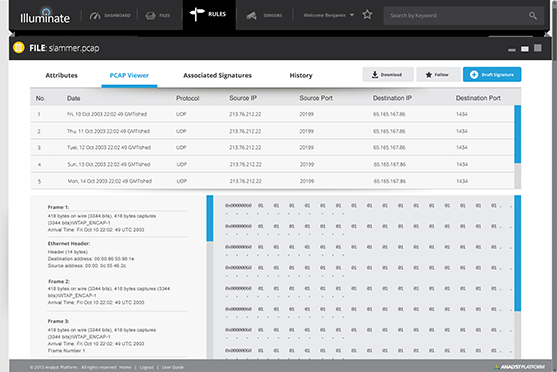Click the Illuminate logo

pos(45,16)
